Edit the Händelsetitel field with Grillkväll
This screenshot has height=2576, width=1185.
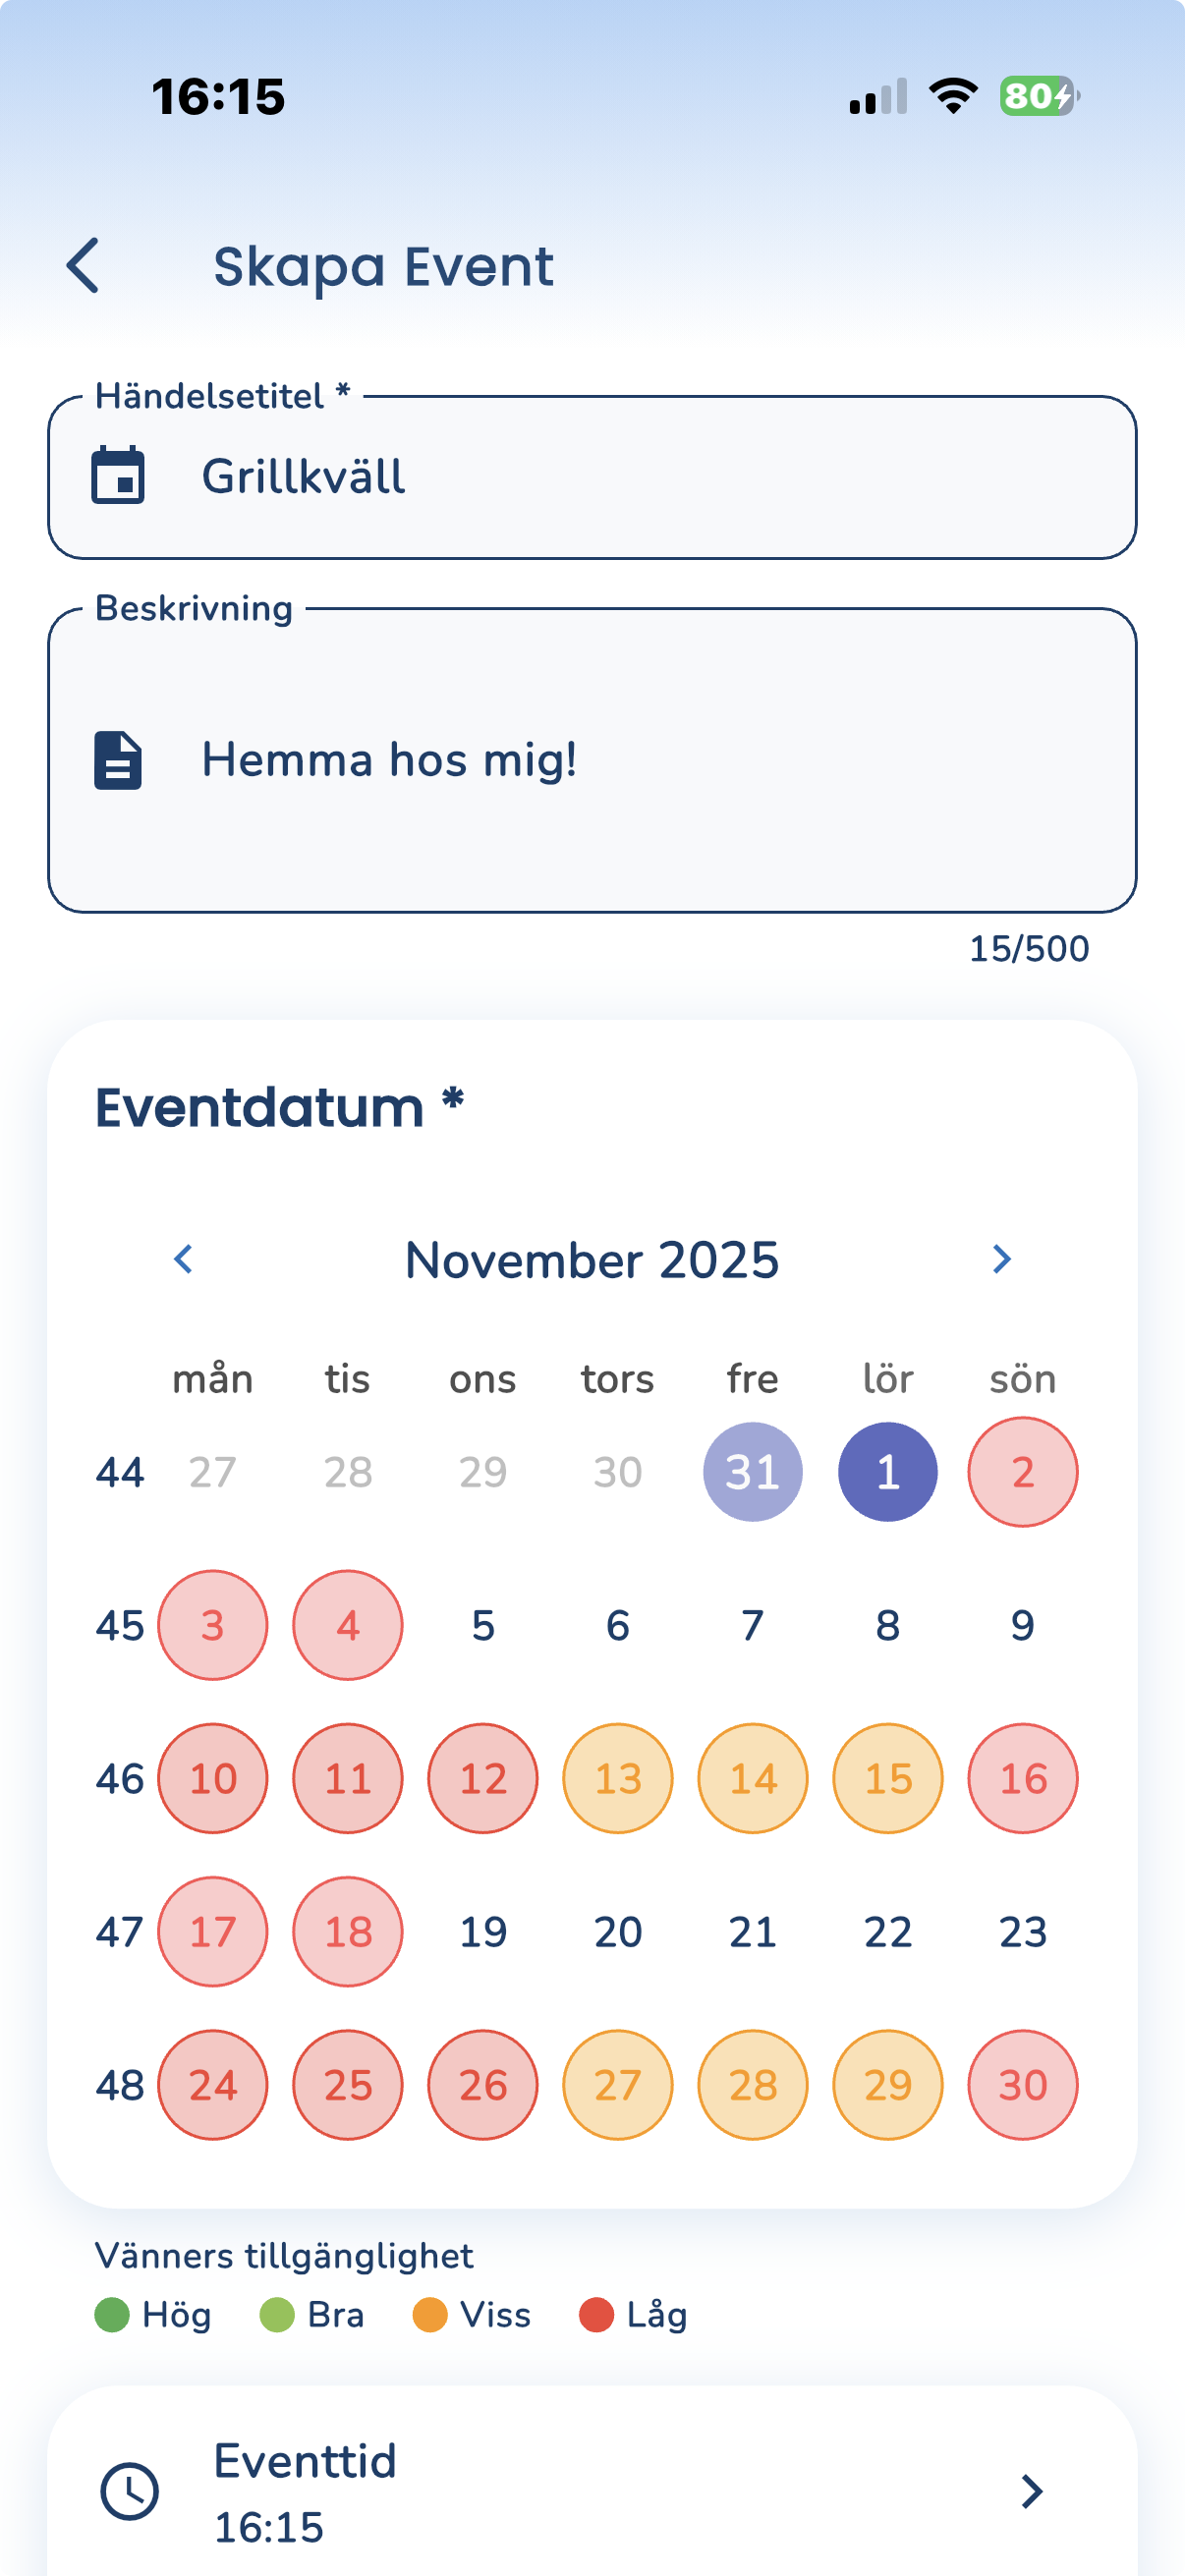tap(640, 477)
